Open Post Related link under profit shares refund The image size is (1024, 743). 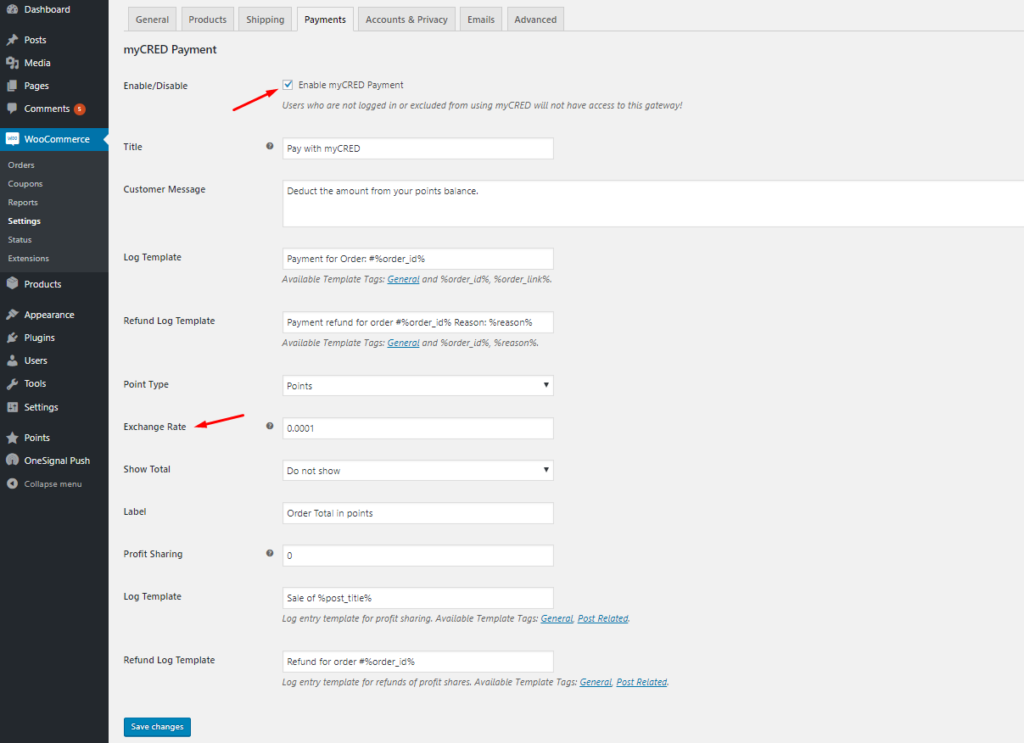click(x=642, y=682)
